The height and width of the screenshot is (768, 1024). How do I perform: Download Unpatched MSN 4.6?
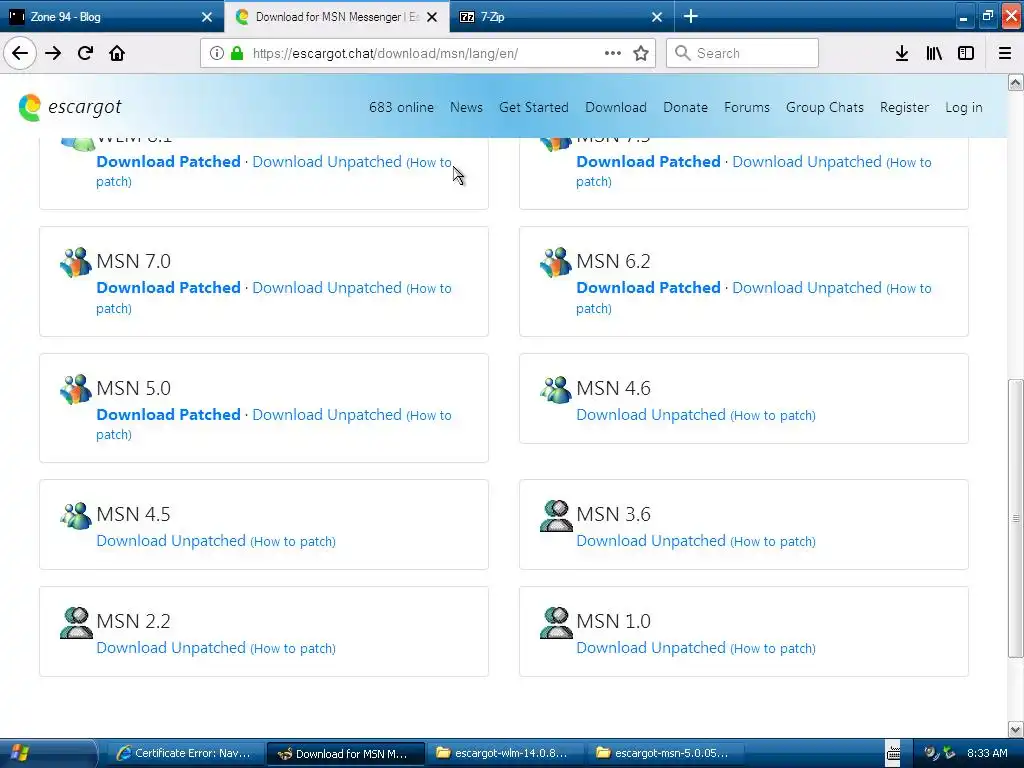tap(651, 415)
